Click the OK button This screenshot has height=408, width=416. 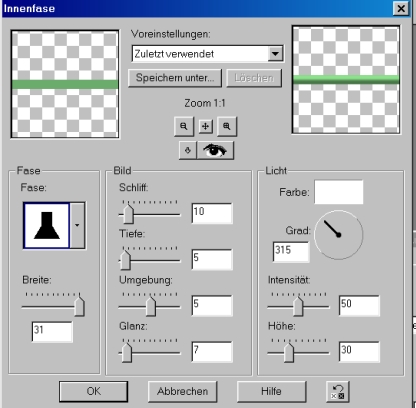pyautogui.click(x=93, y=391)
